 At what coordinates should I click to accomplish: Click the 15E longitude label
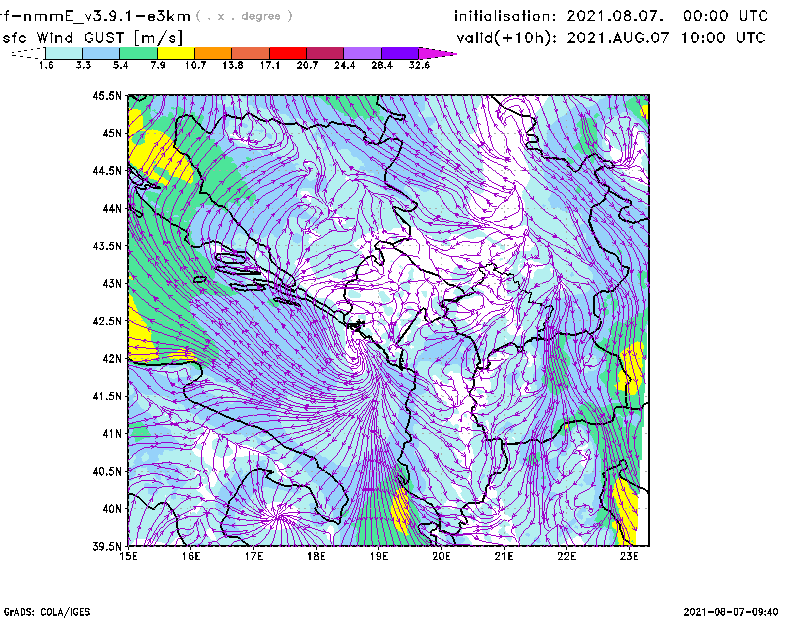point(128,556)
